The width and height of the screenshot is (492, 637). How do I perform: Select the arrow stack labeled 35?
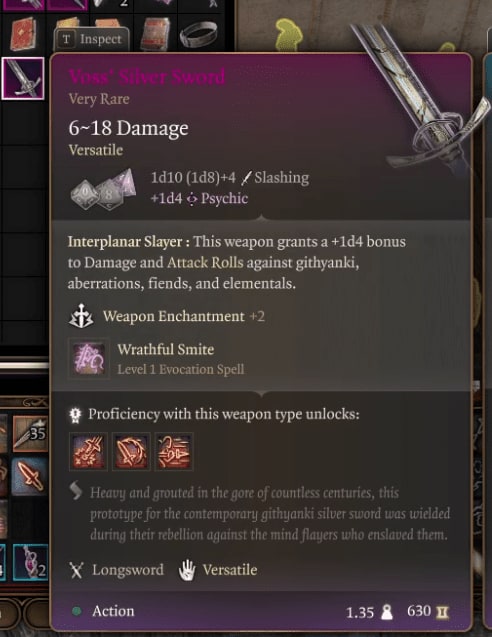pyautogui.click(x=30, y=434)
